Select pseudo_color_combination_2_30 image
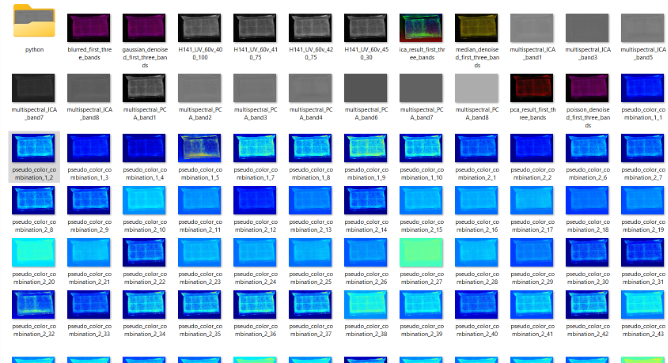This screenshot has width=668, height=363. click(587, 252)
